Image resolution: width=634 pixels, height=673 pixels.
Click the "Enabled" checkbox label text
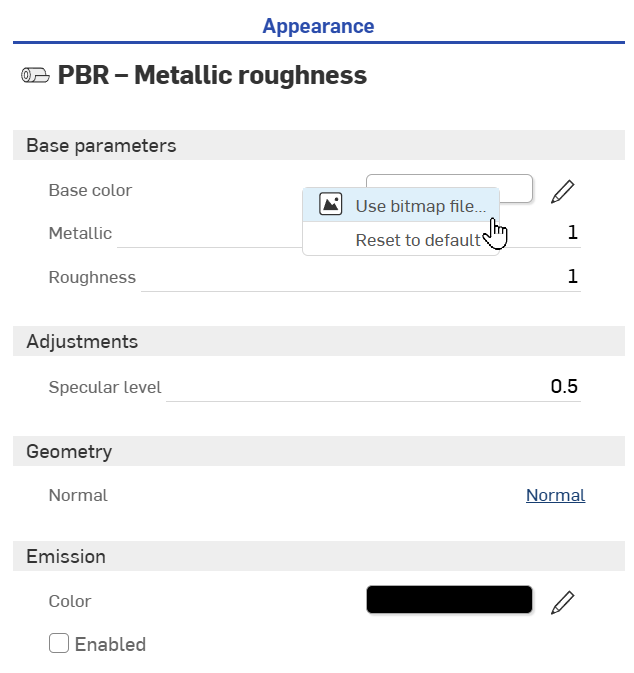point(110,644)
